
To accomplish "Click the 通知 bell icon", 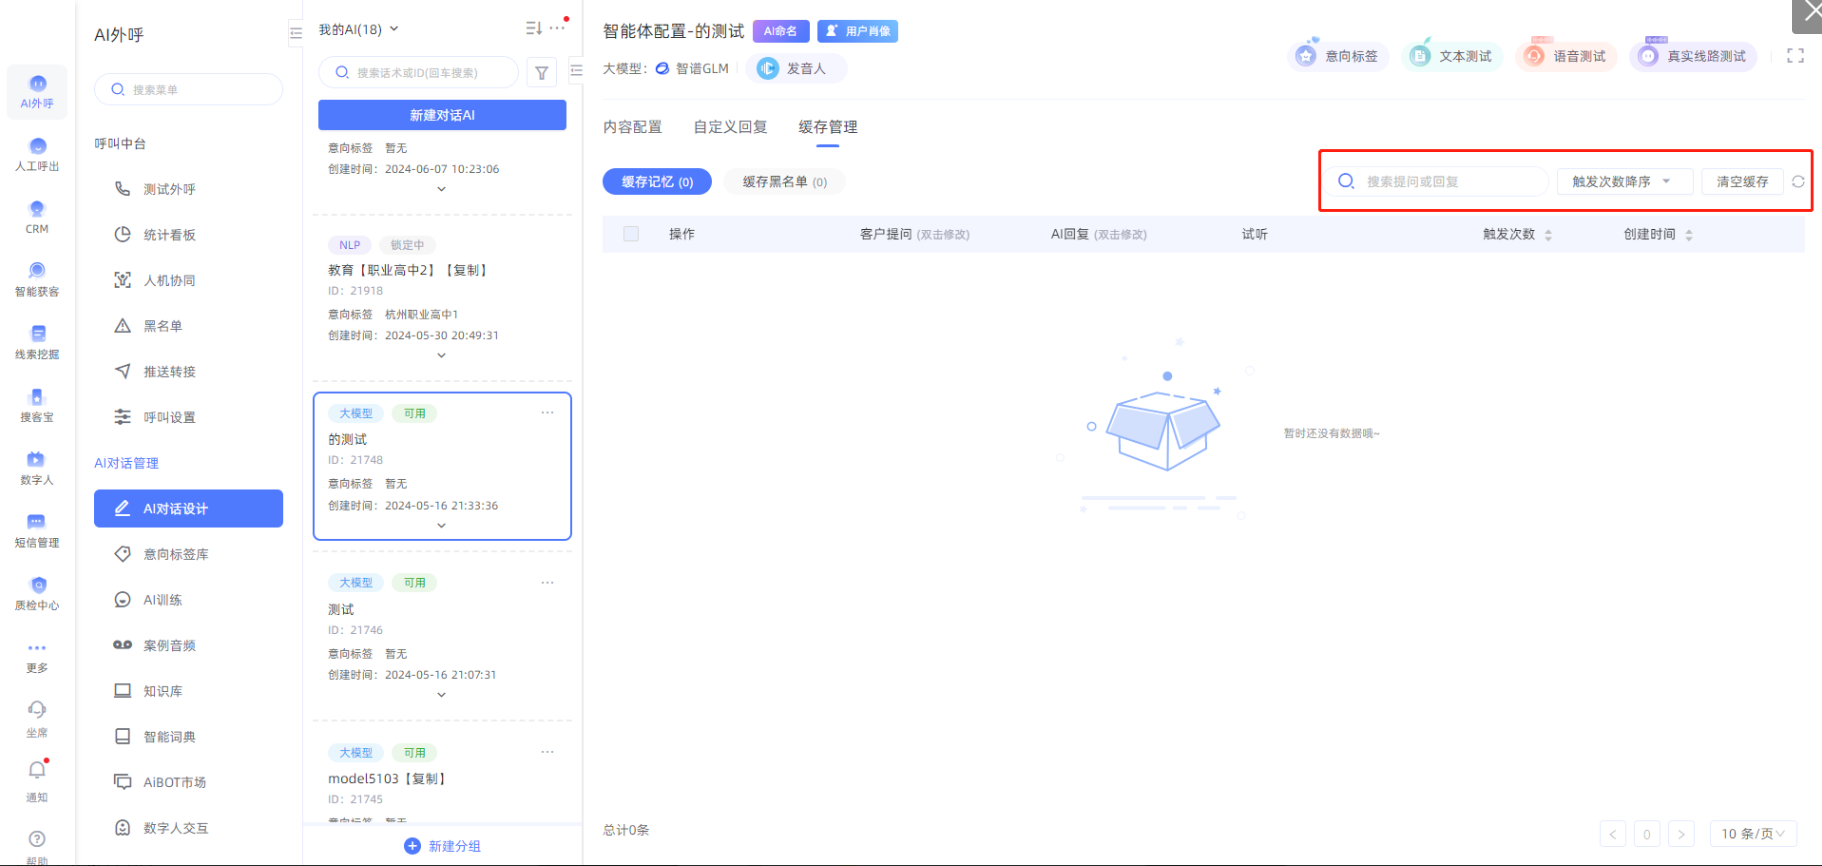I will point(37,779).
